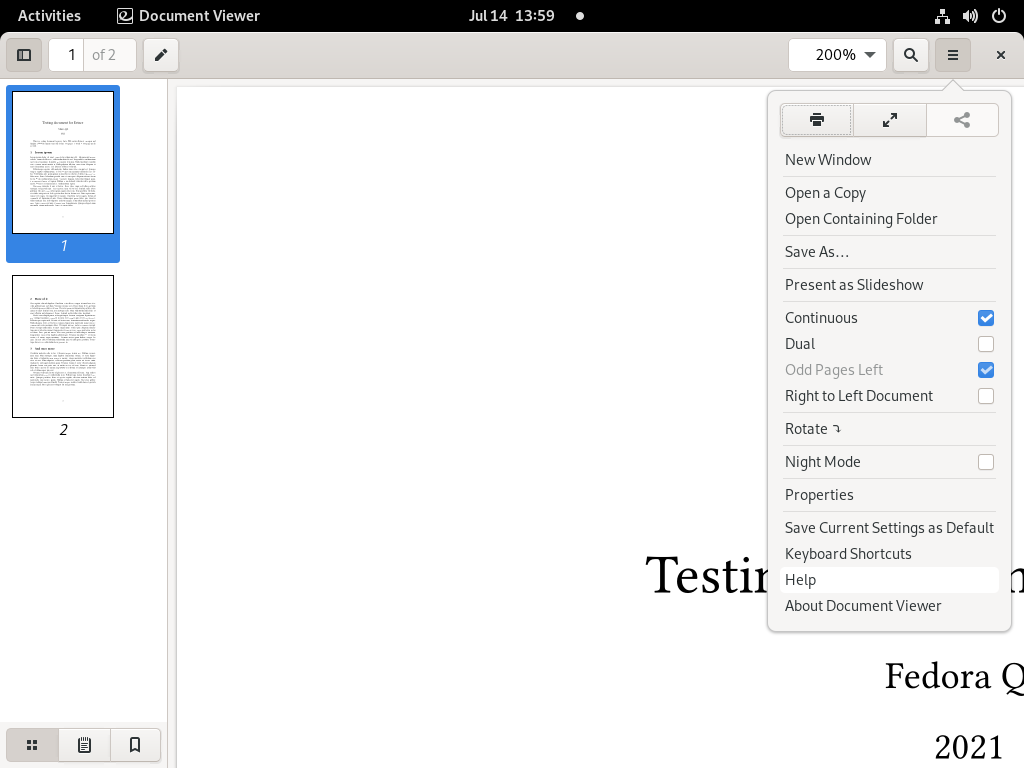1024x768 pixels.
Task: Enable the Night Mode checkbox
Action: 985,462
